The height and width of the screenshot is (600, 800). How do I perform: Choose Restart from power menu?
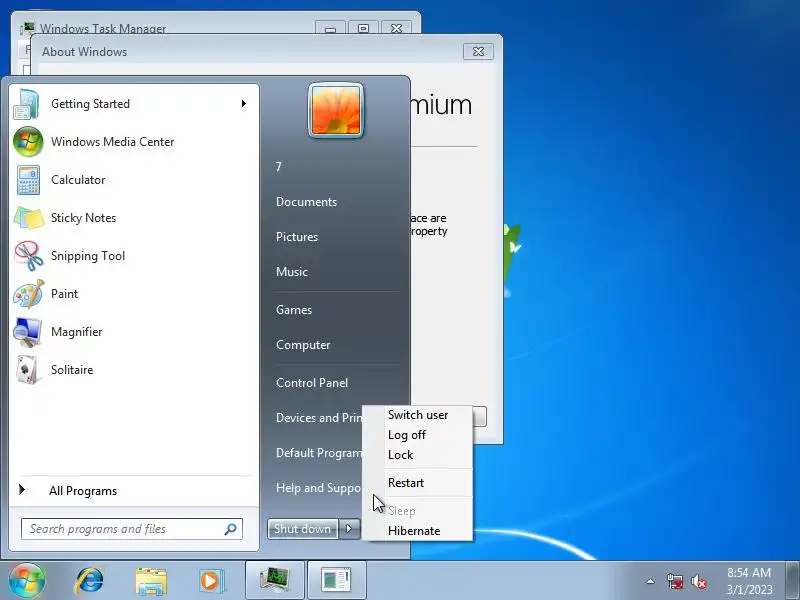(417, 483)
